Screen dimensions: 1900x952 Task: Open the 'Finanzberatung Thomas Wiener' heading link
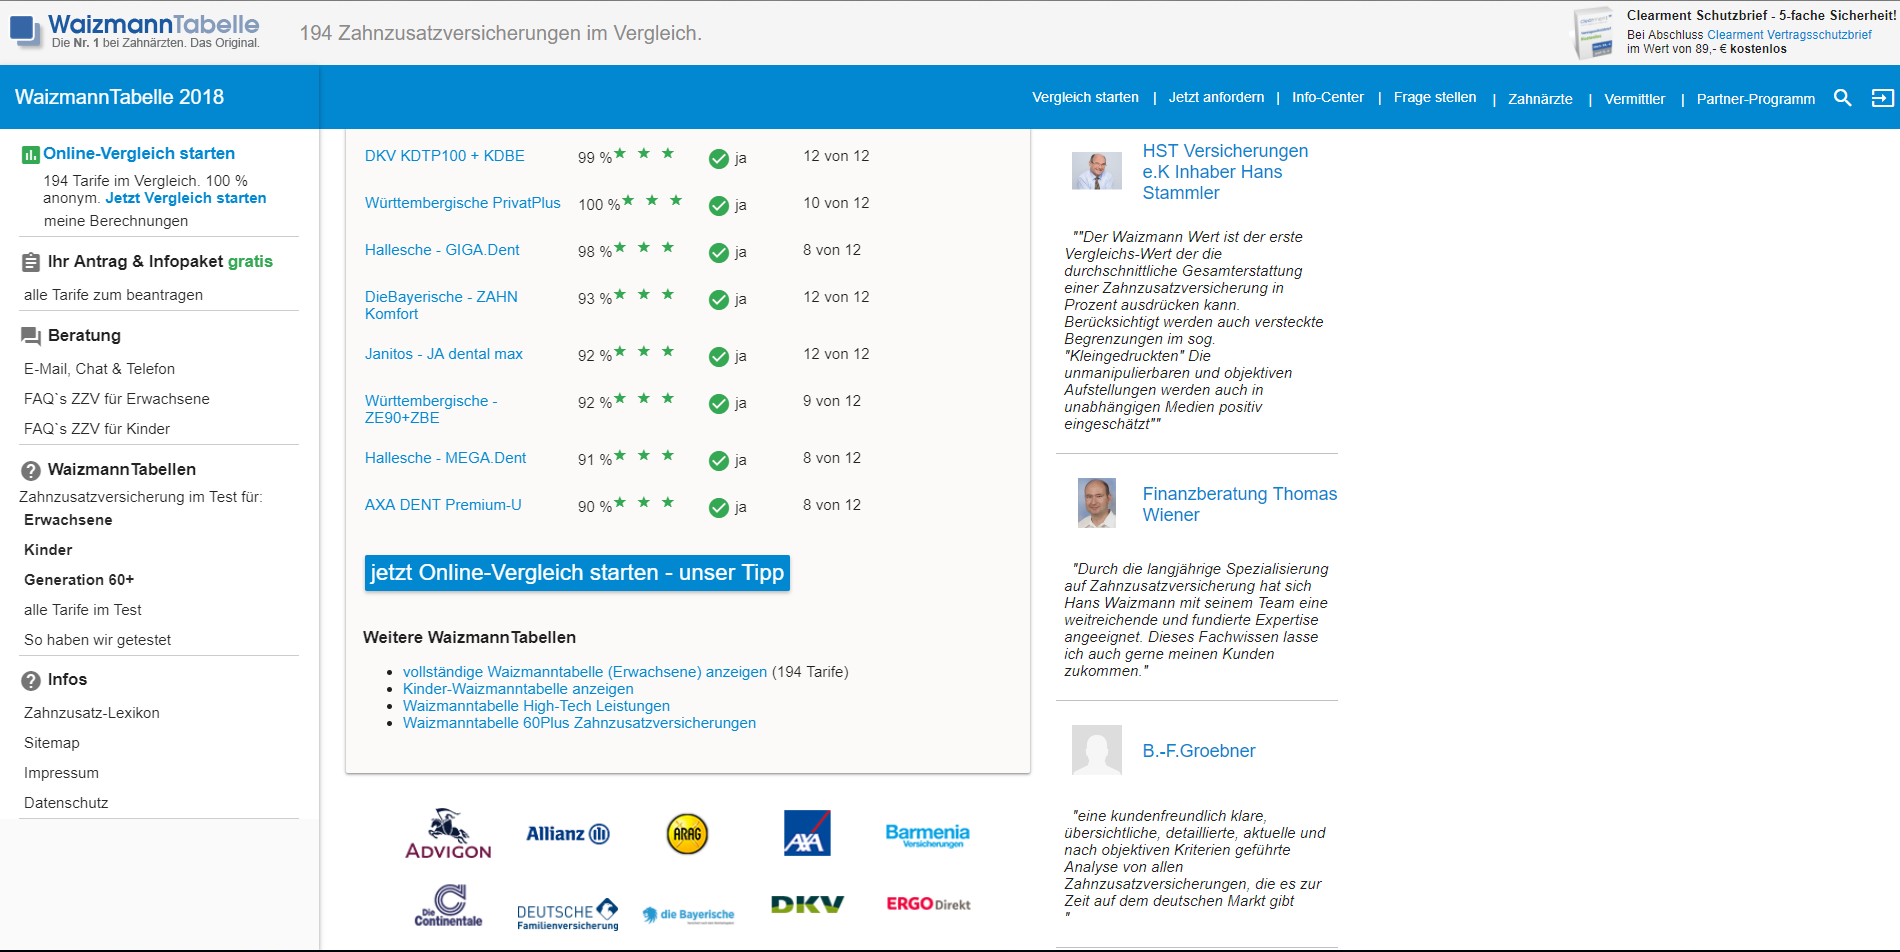(x=1240, y=504)
